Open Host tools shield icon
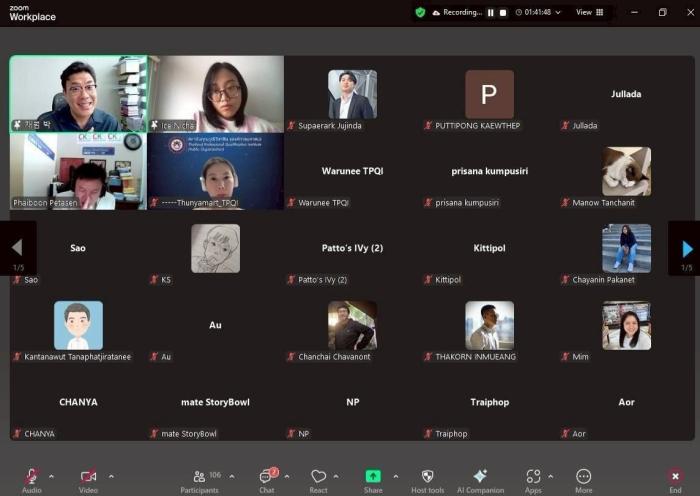 (x=427, y=481)
